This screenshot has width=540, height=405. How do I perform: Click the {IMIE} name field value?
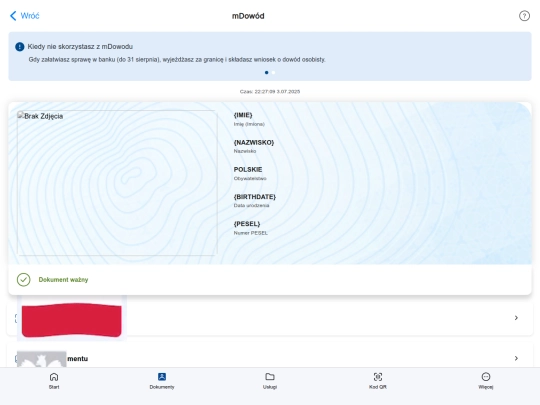coord(243,115)
